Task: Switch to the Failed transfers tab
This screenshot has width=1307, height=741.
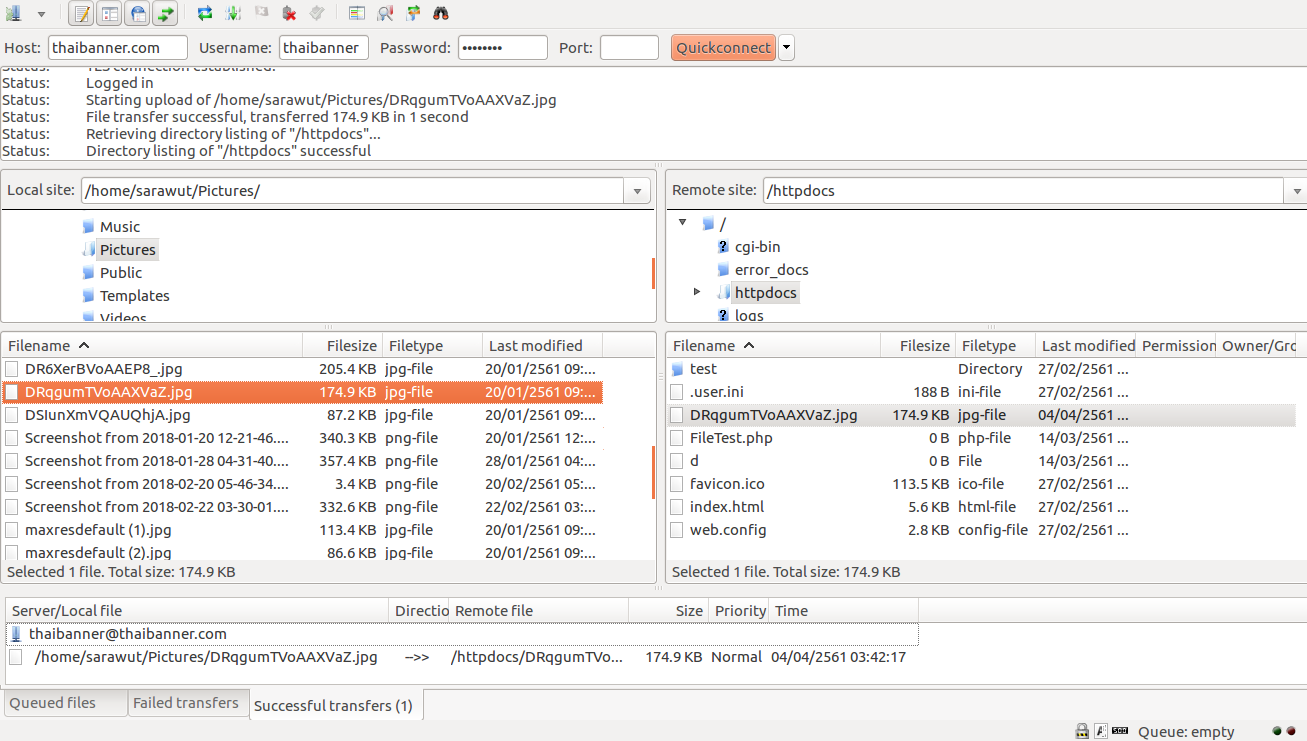Action: click(x=186, y=703)
